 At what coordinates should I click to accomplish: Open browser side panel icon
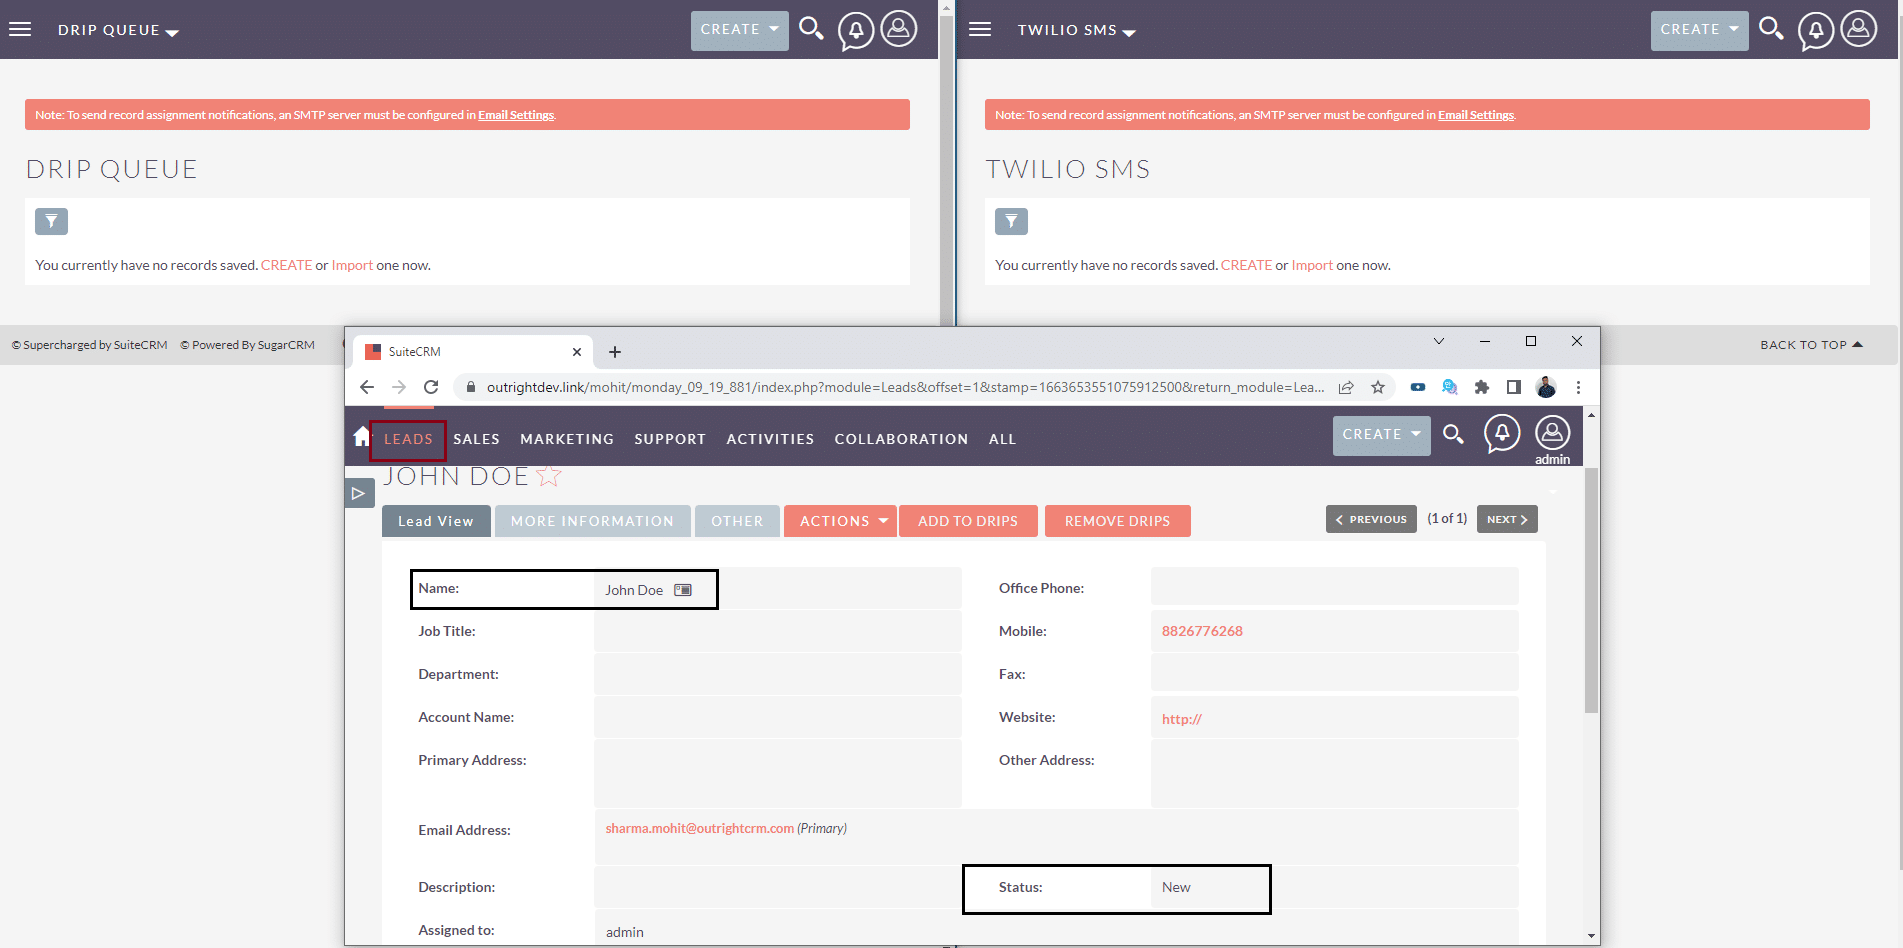1514,387
